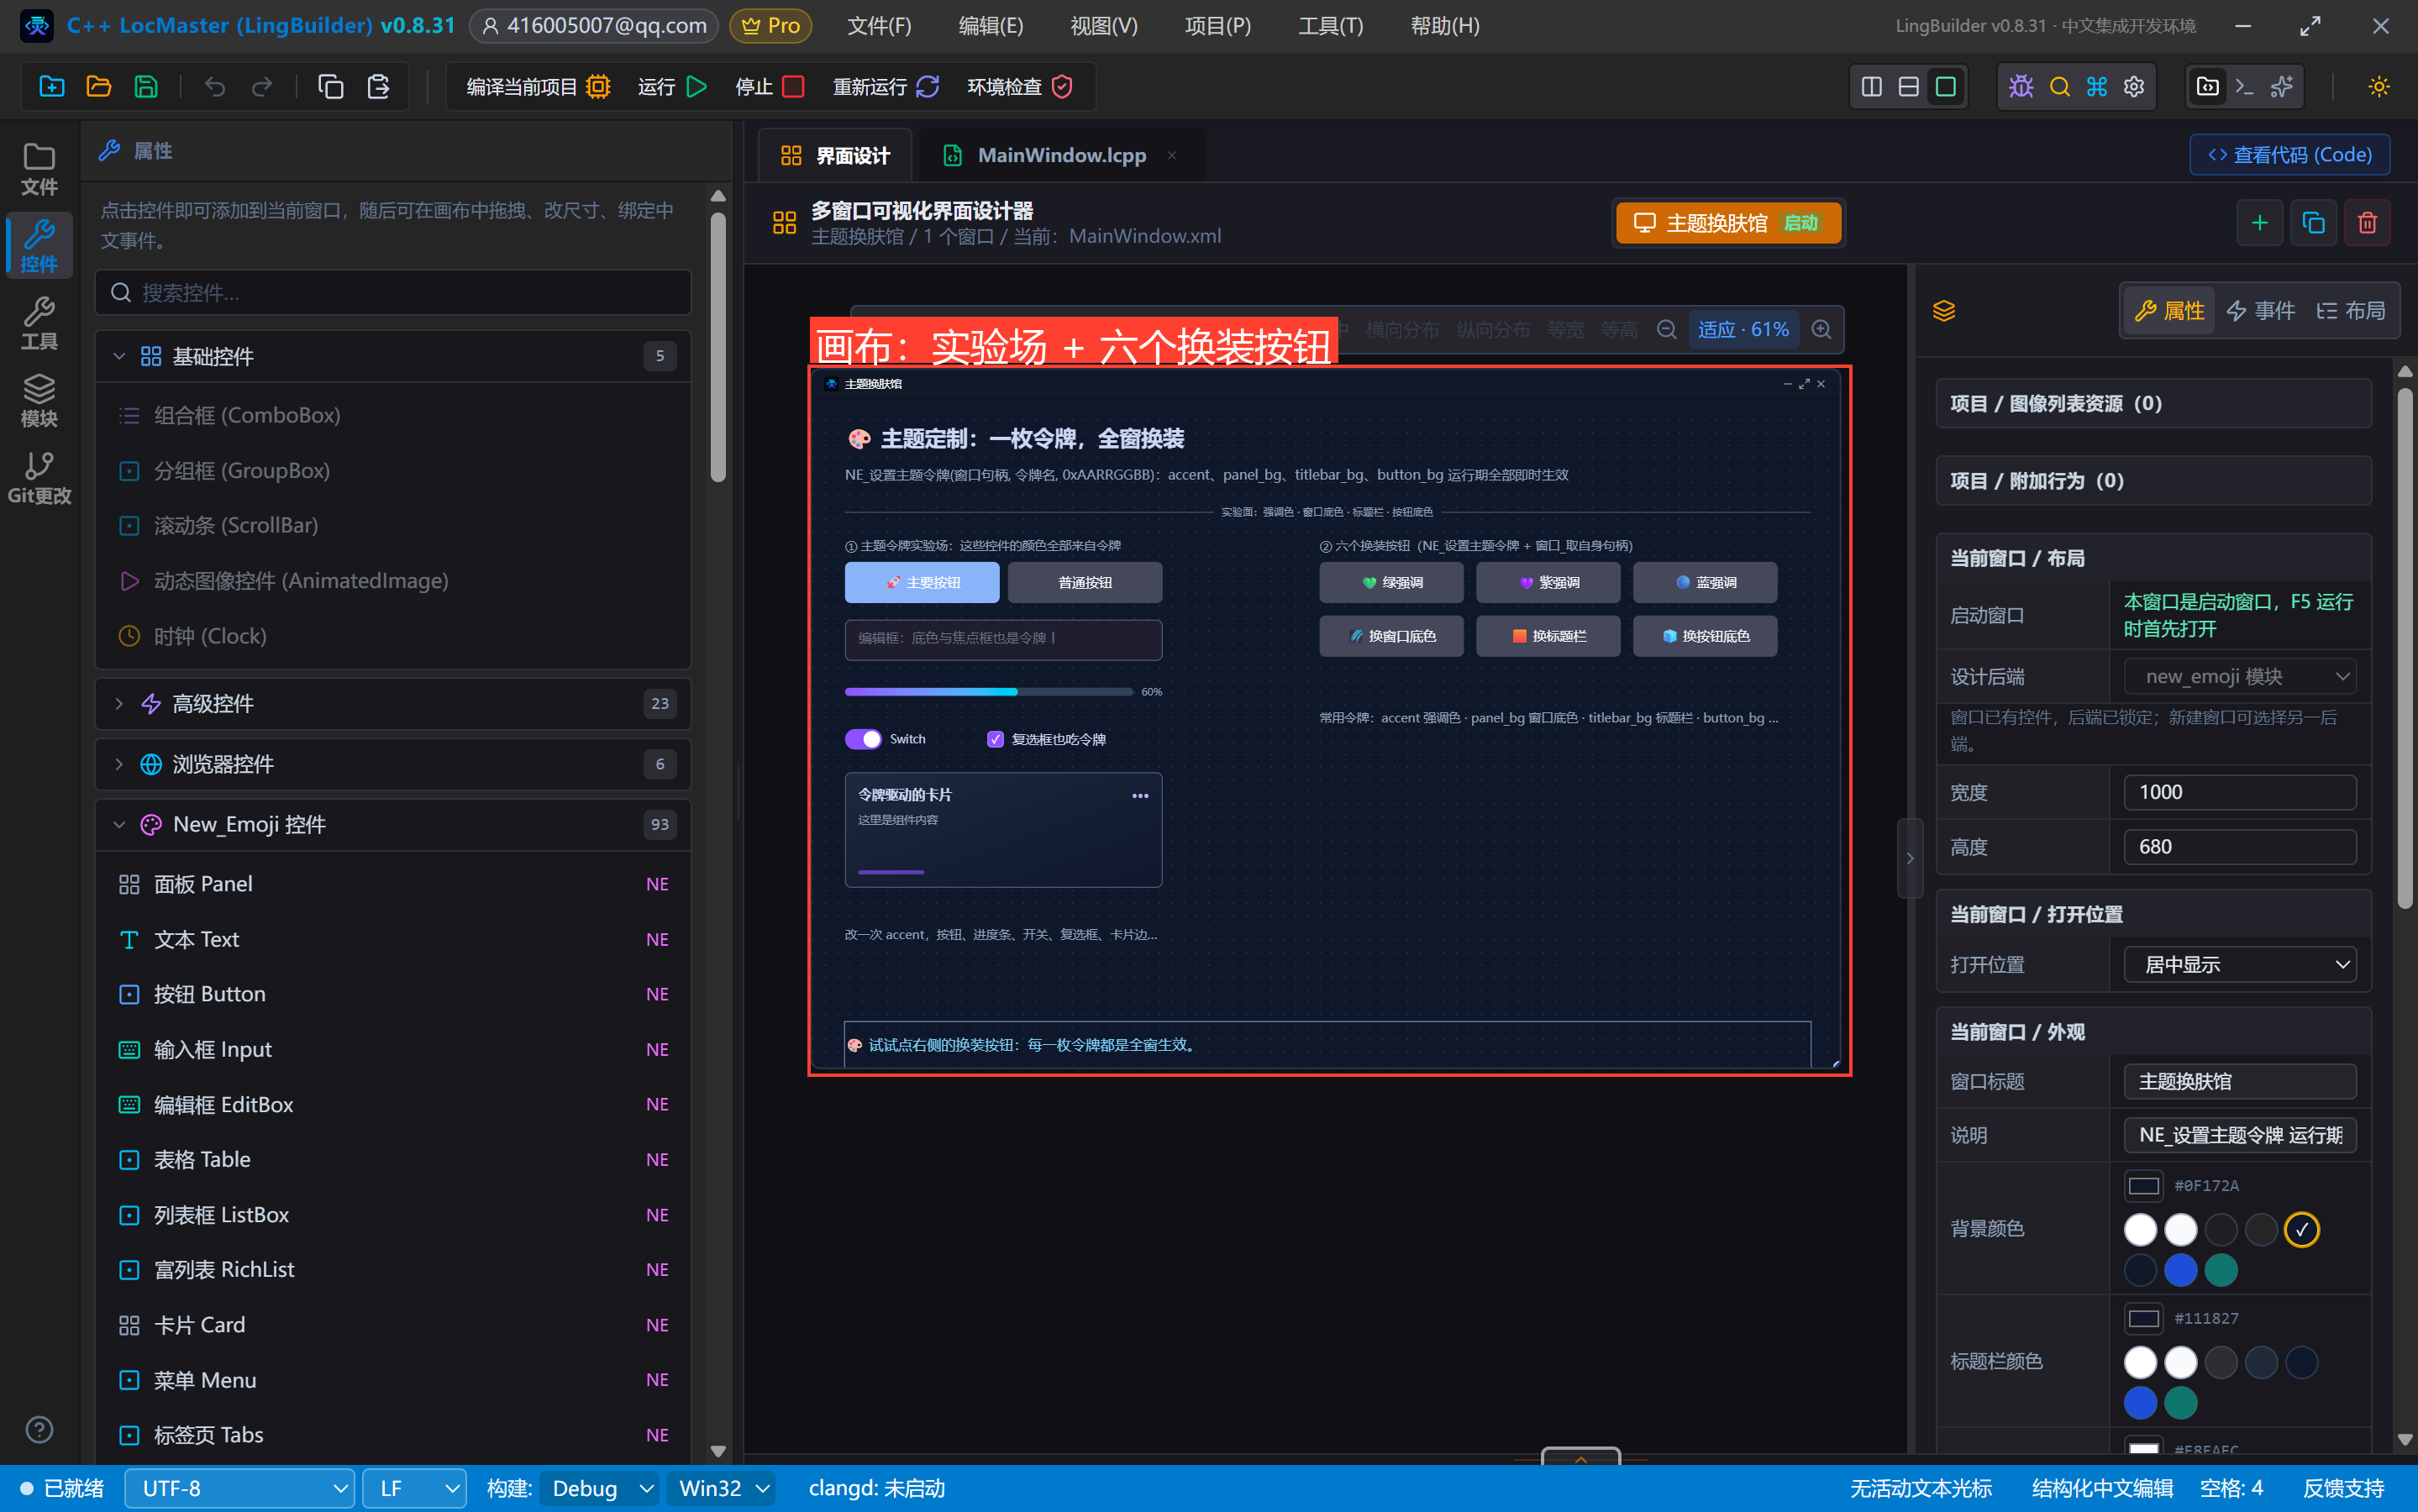The width and height of the screenshot is (2418, 1512).
Task: Click the paste clipboard icon
Action: click(378, 87)
